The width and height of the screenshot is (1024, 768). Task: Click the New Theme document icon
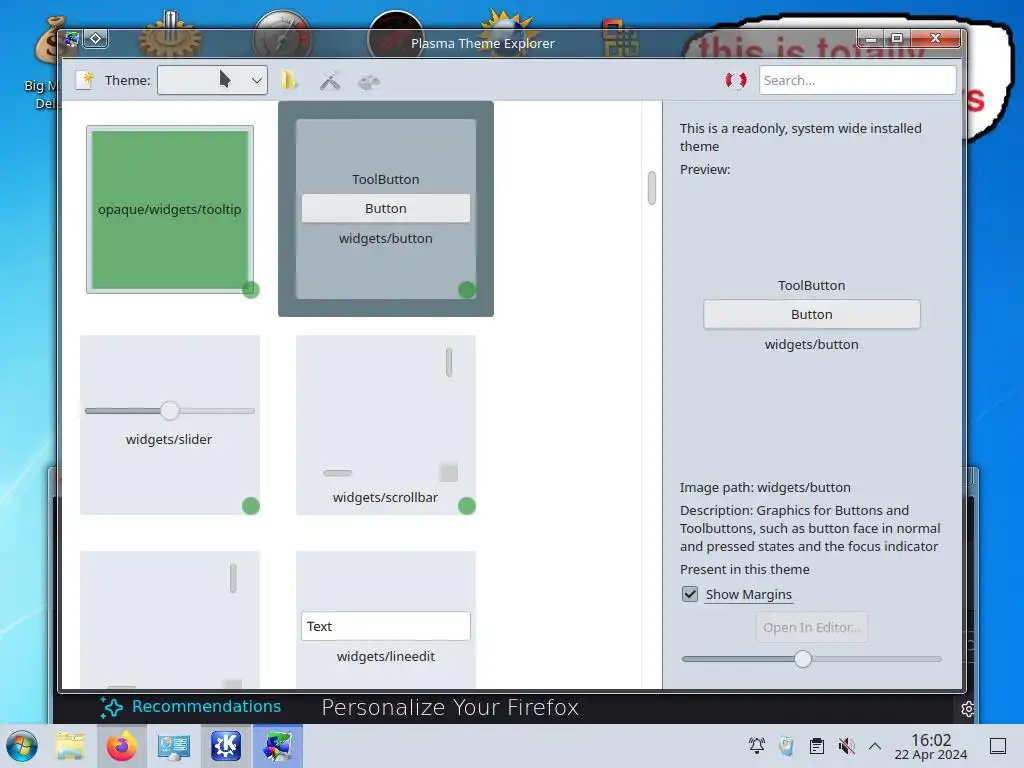click(x=85, y=80)
